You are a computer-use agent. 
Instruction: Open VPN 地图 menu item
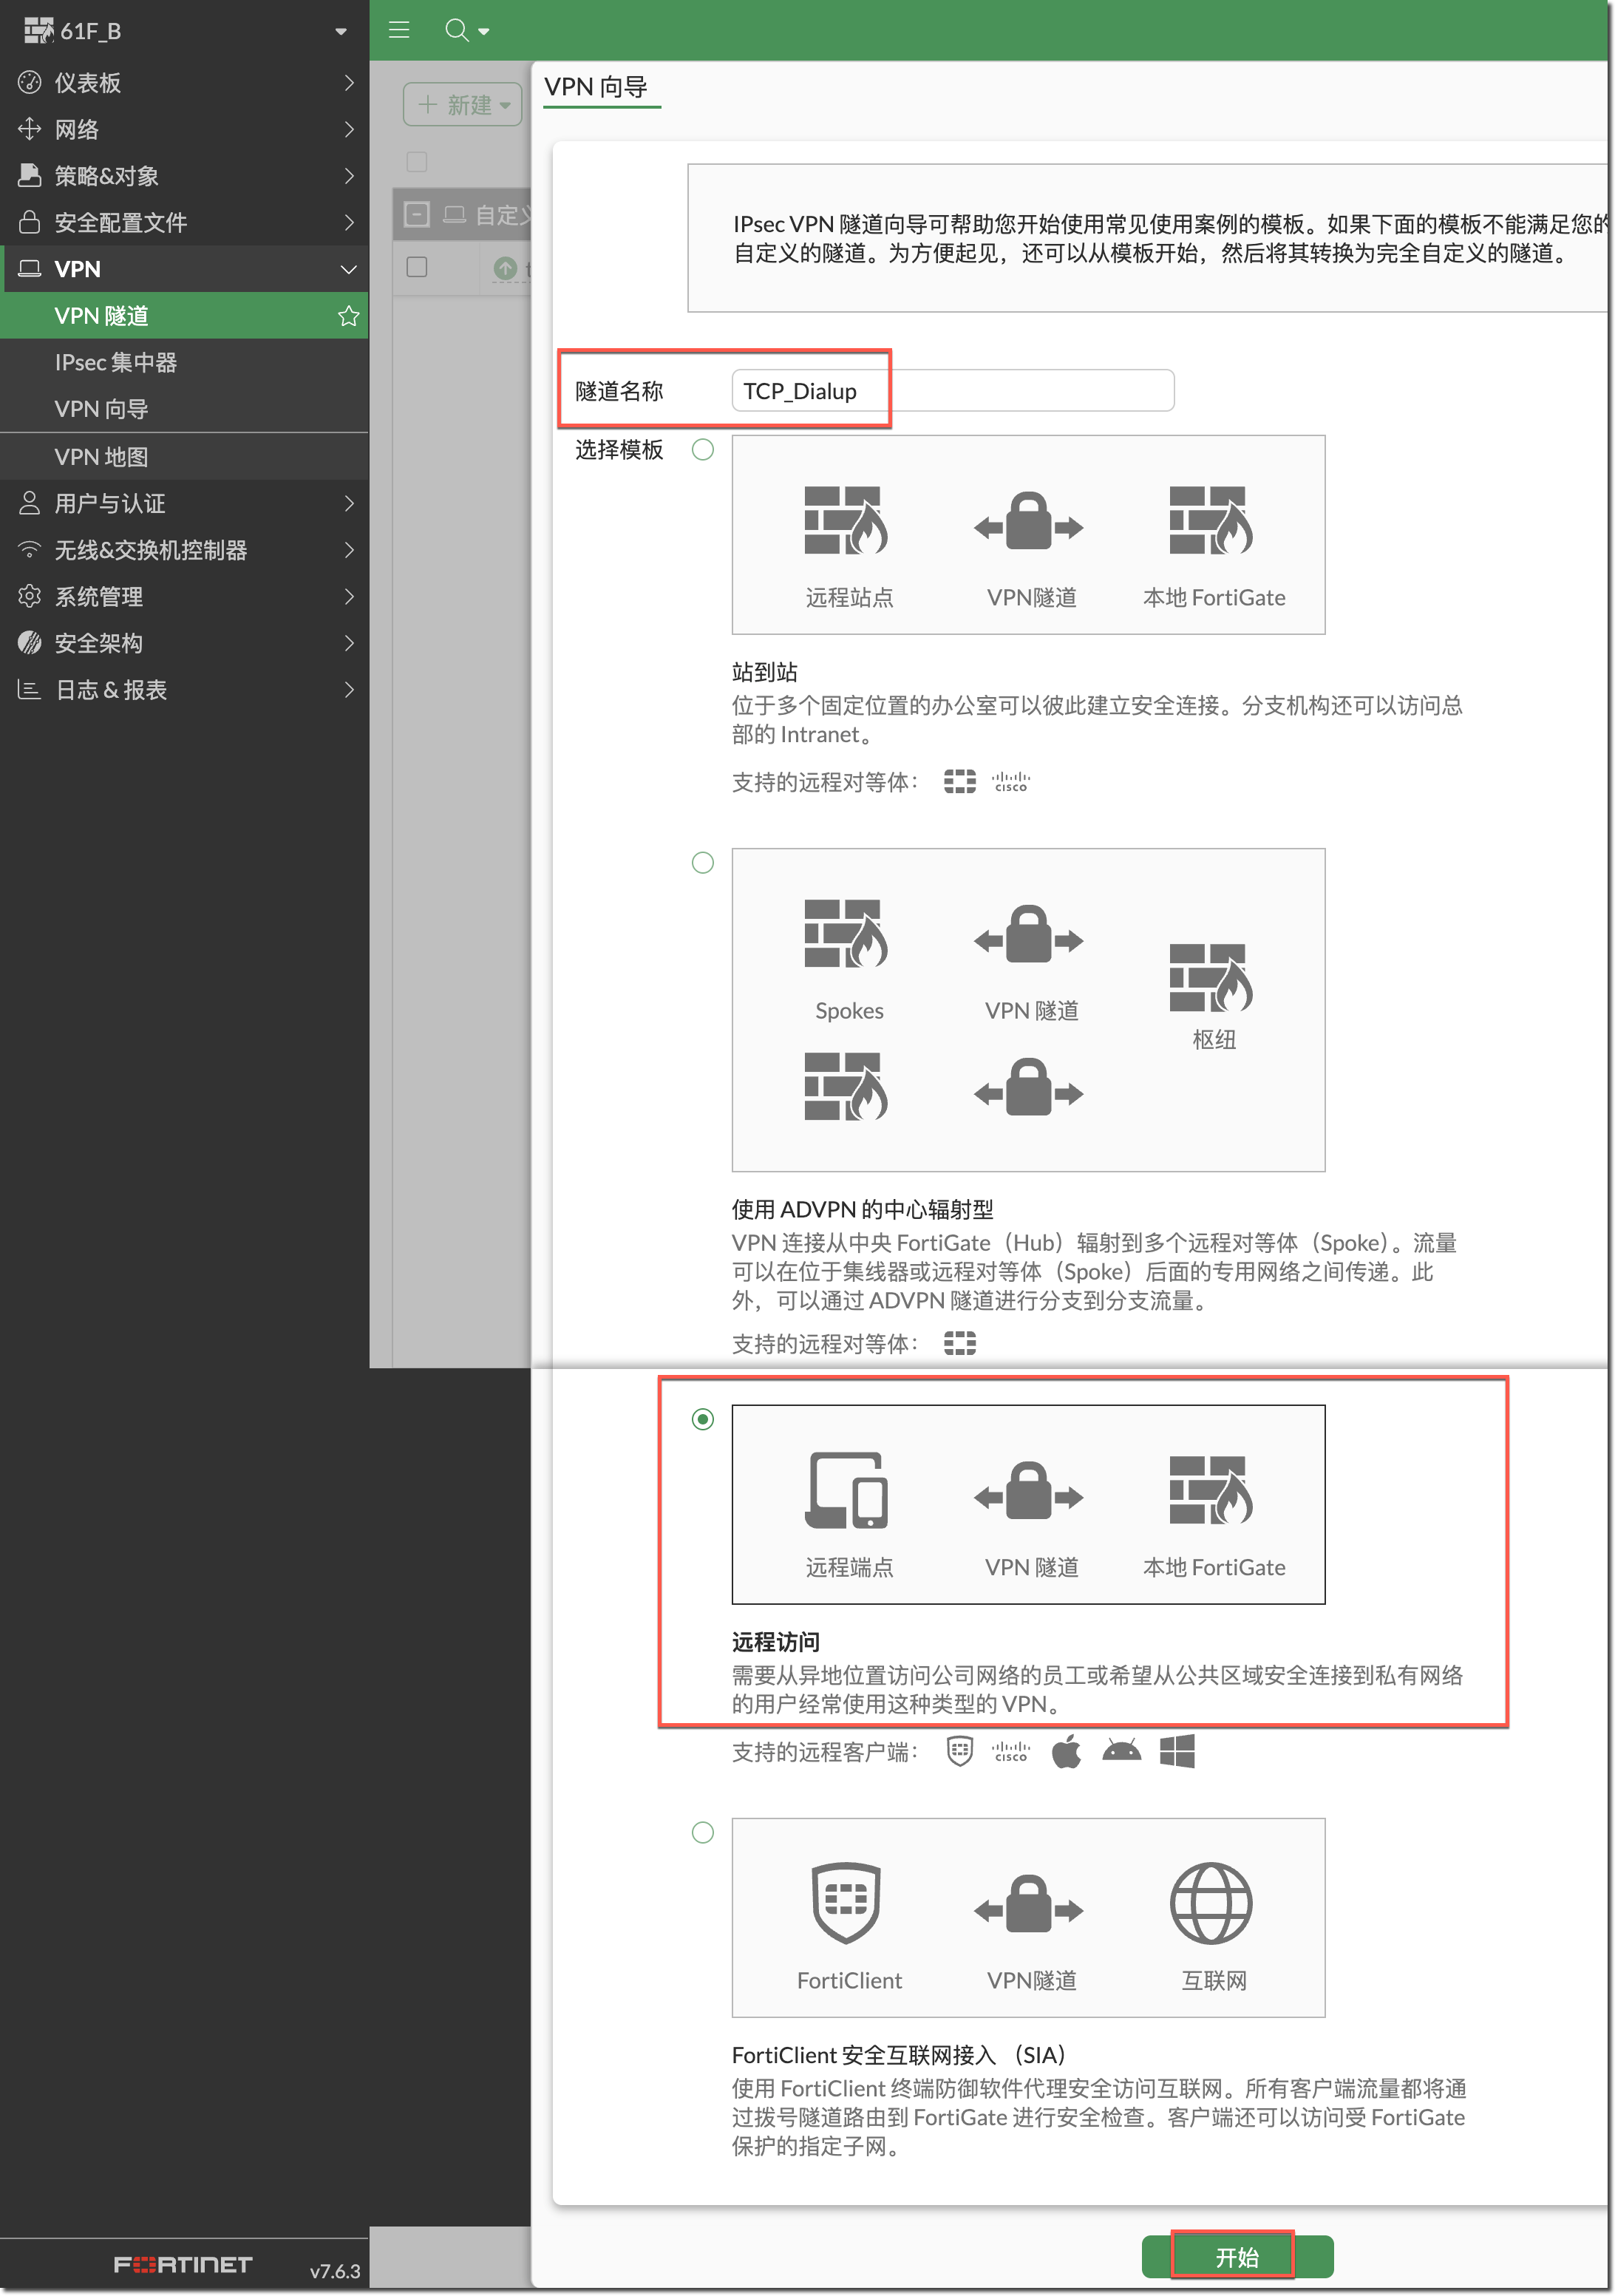click(101, 457)
